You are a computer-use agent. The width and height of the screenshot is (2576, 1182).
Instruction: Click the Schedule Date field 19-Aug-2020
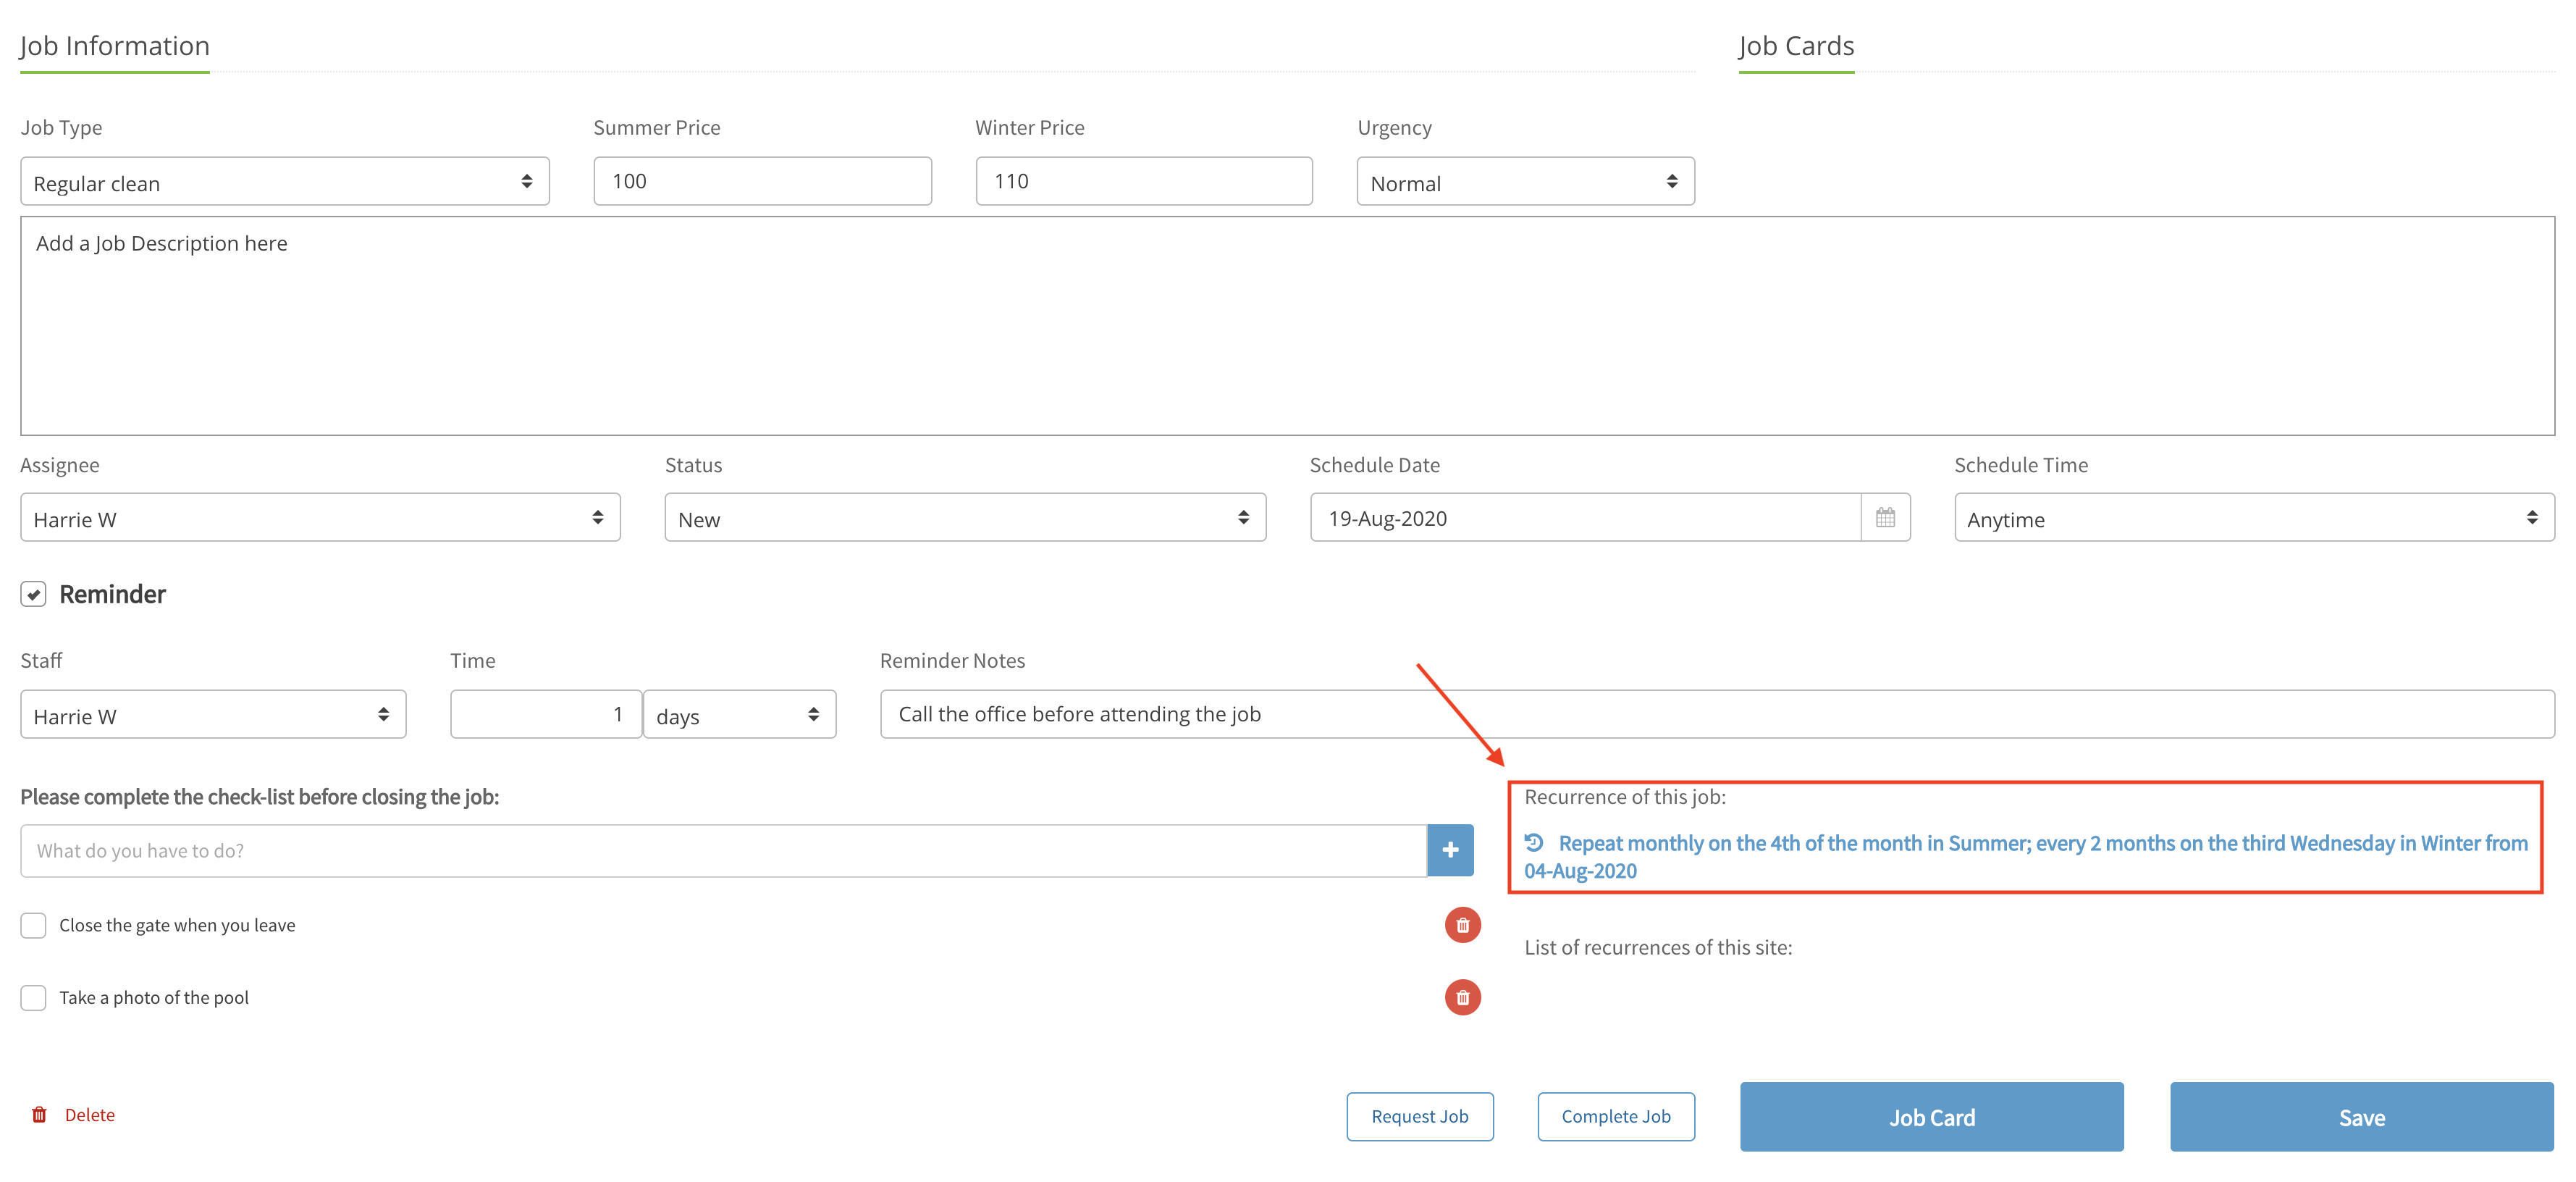[x=1585, y=518]
